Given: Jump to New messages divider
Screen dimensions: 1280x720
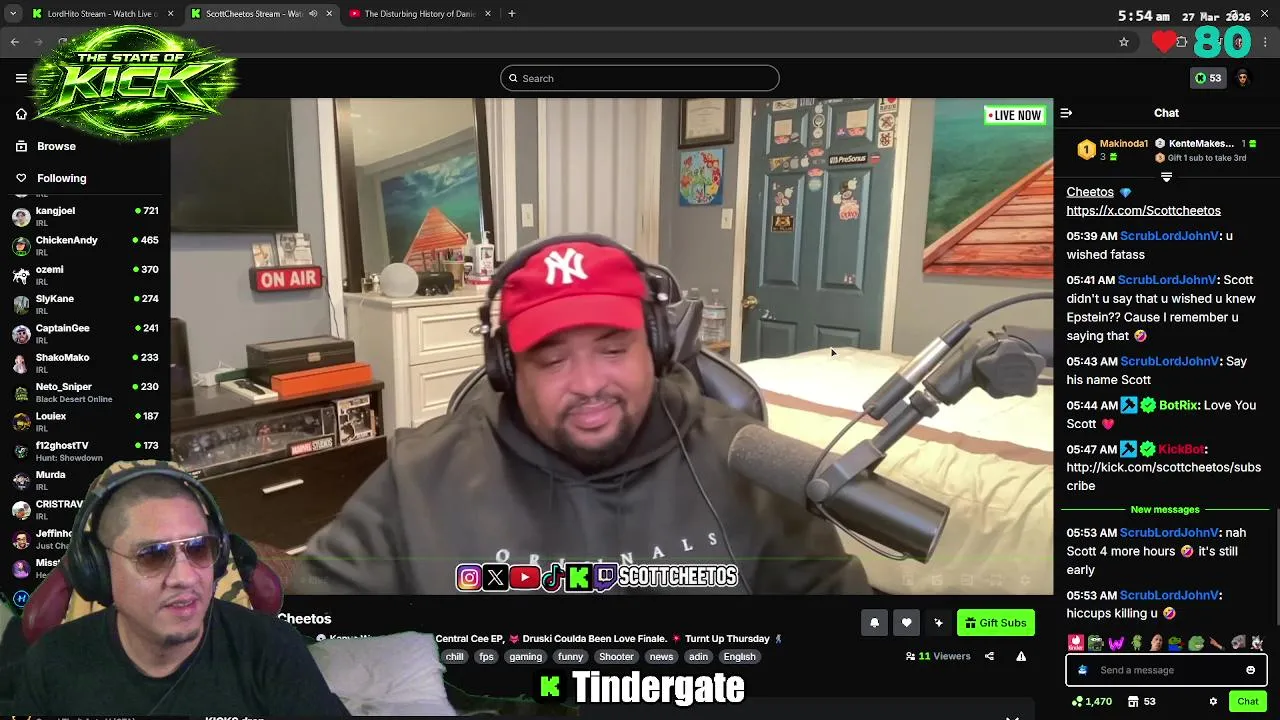Looking at the screenshot, I should [1165, 510].
